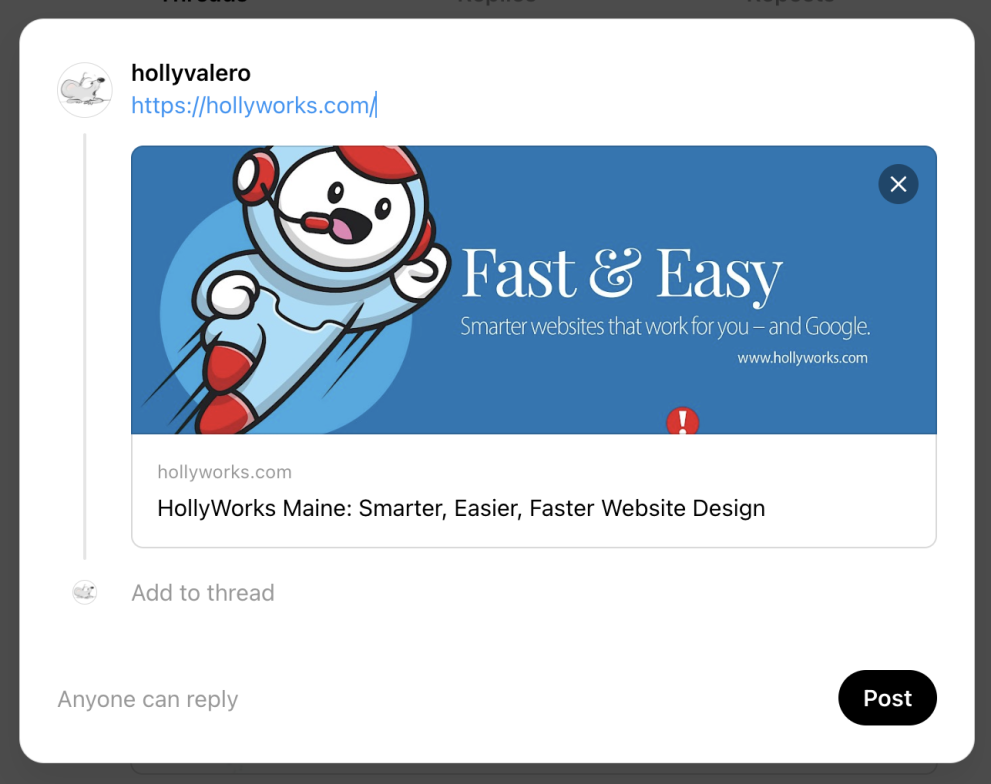This screenshot has height=784, width=991.
Task: Click the small avatar beside Add to thread
Action: click(85, 593)
